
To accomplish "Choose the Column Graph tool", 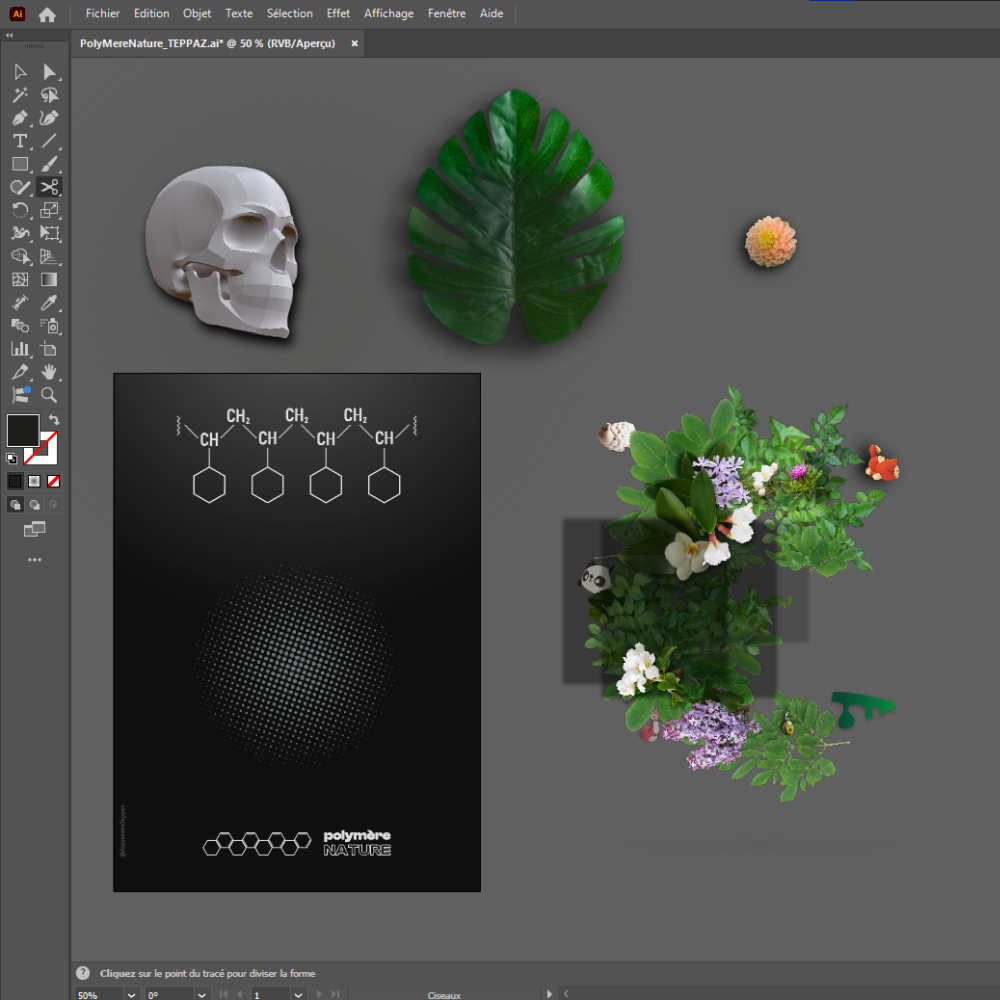I will 20,349.
